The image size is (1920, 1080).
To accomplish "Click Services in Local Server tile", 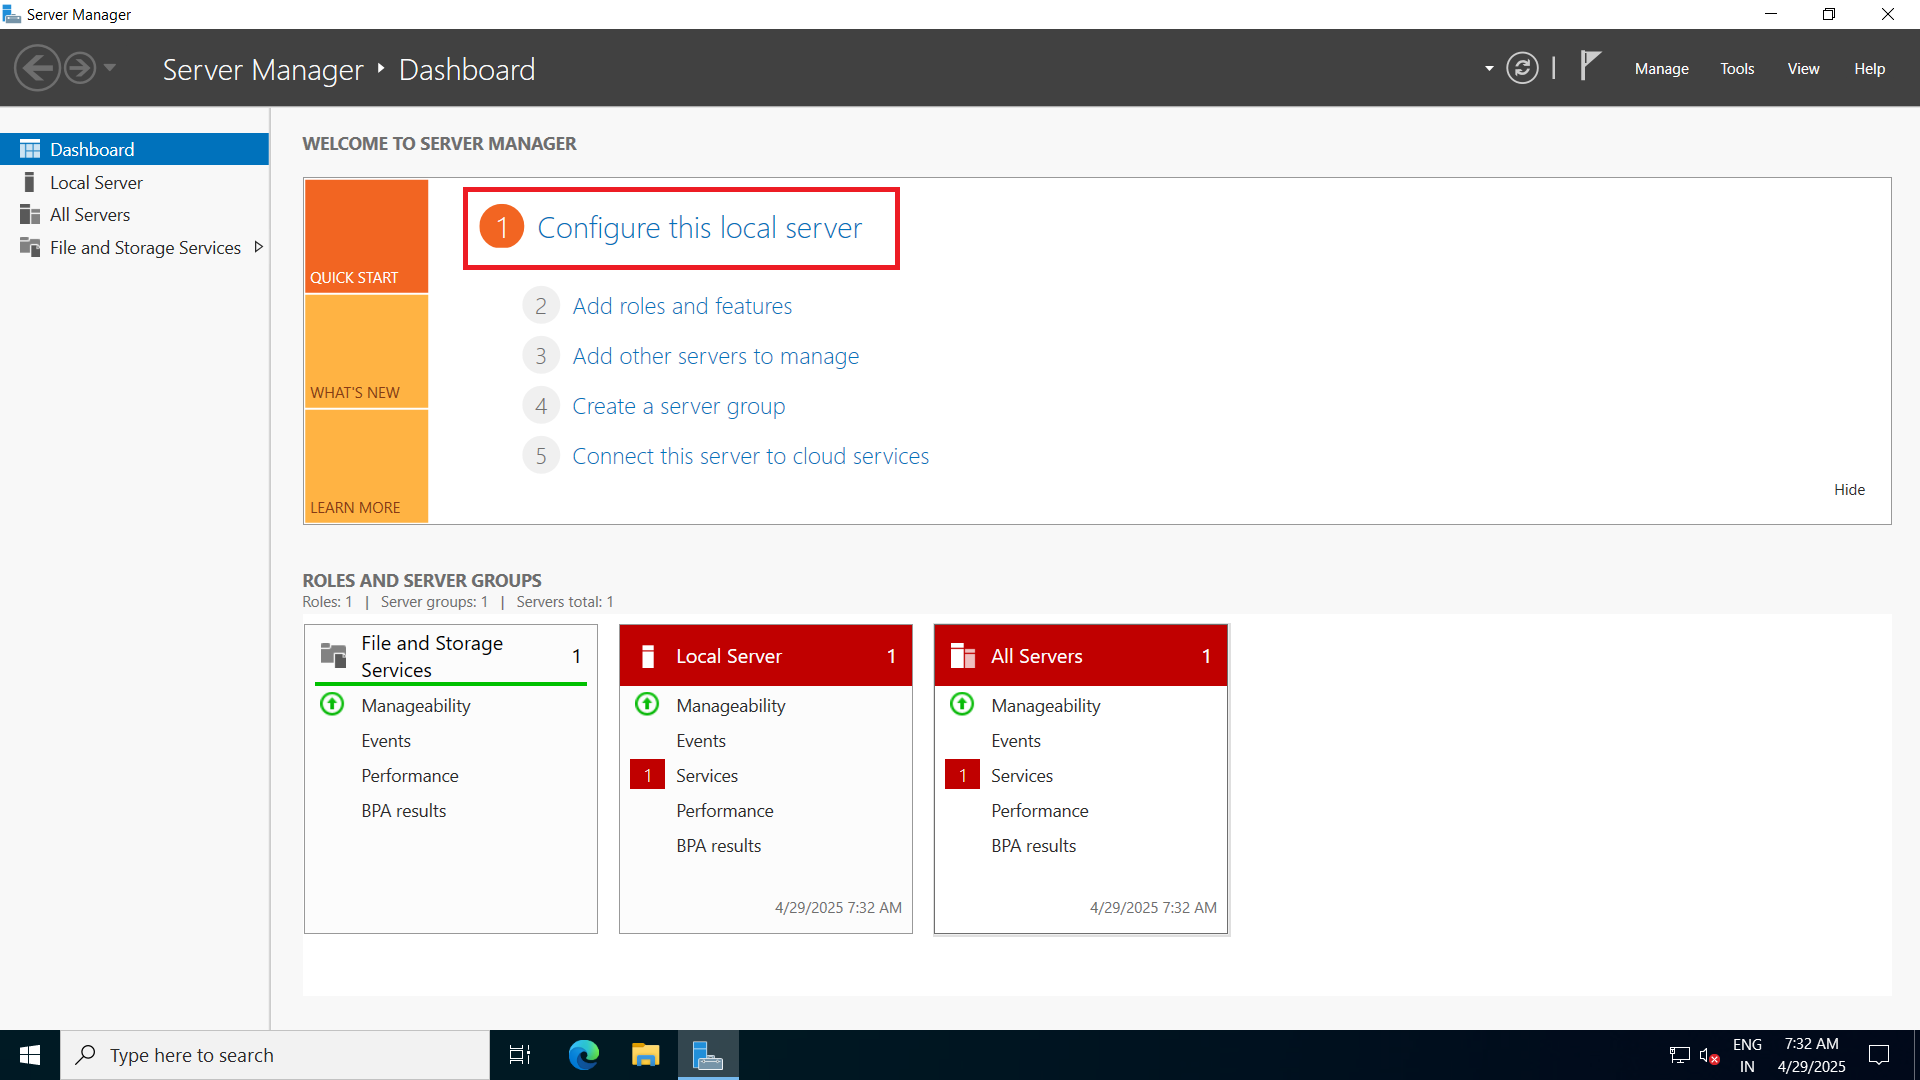I will click(707, 775).
